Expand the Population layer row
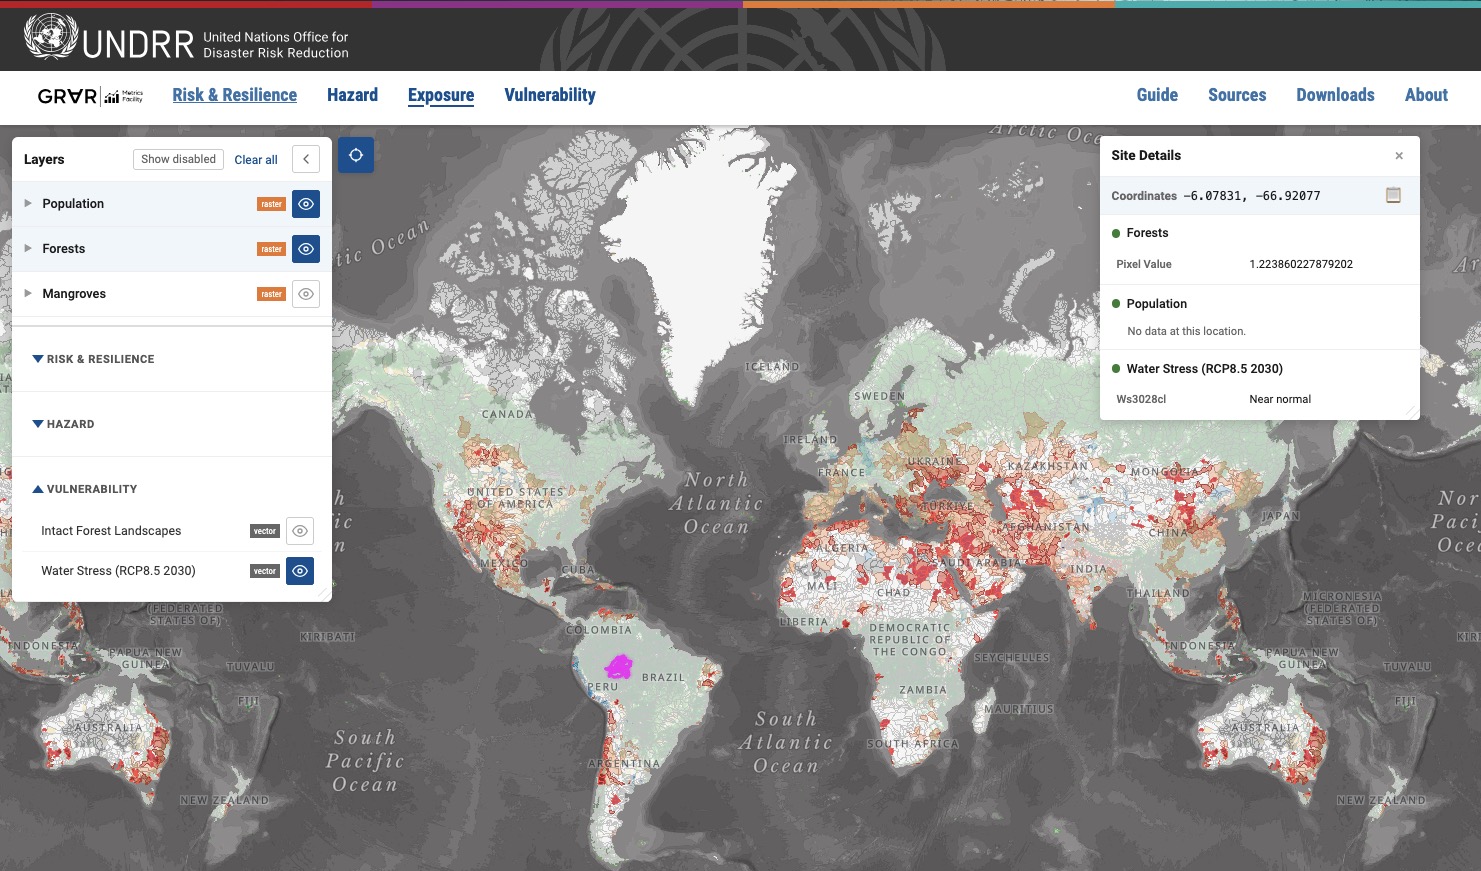The width and height of the screenshot is (1481, 871). (x=28, y=203)
